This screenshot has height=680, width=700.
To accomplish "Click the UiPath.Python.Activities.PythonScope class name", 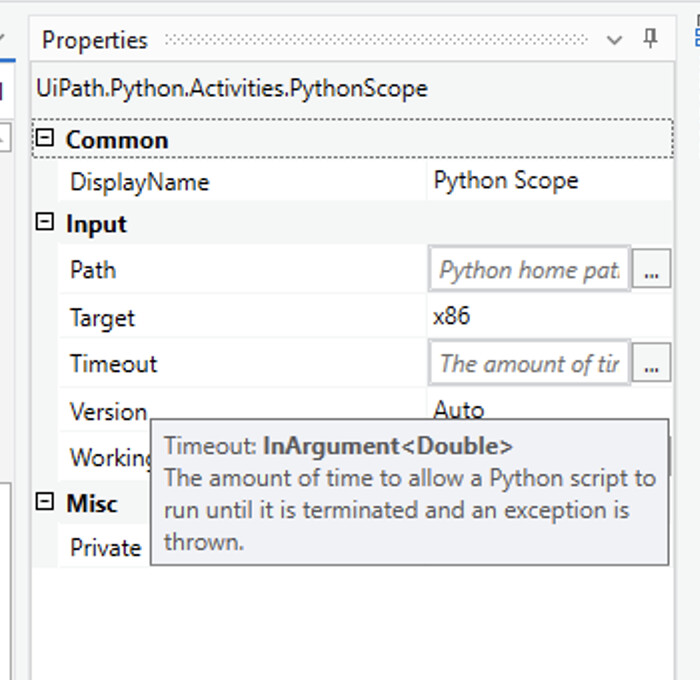I will coord(232,88).
